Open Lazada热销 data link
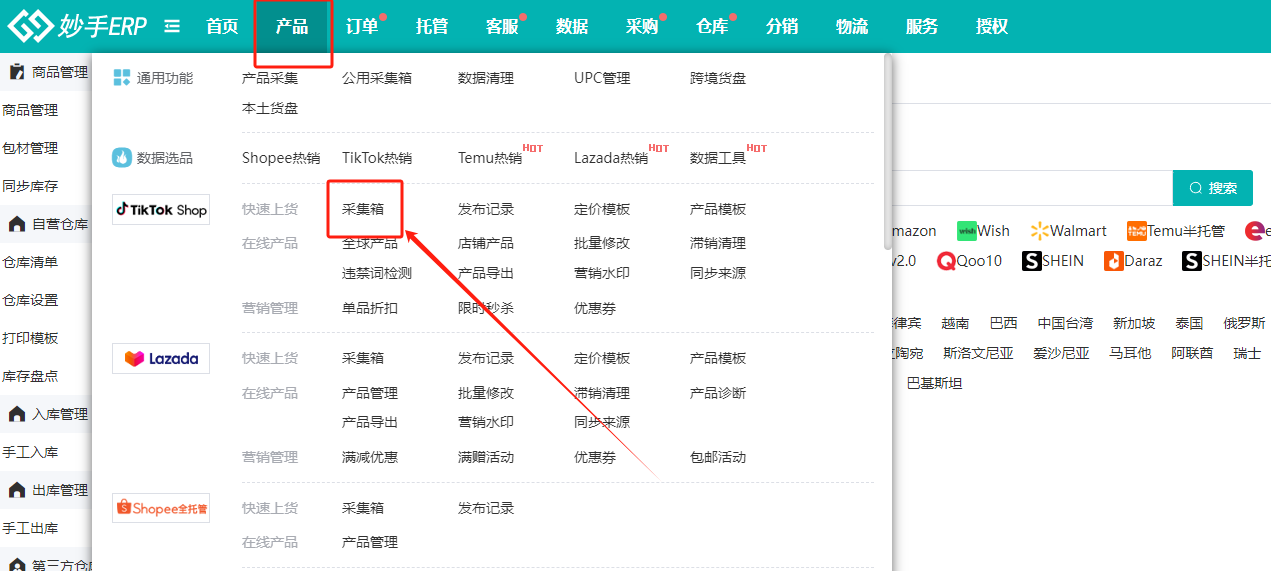 click(x=611, y=158)
